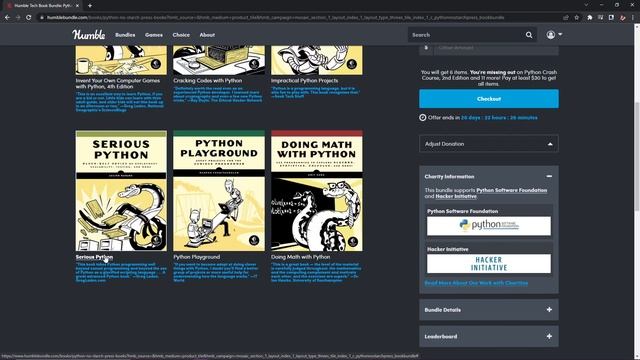Open the side panel icon in browser toolbar

point(611,18)
